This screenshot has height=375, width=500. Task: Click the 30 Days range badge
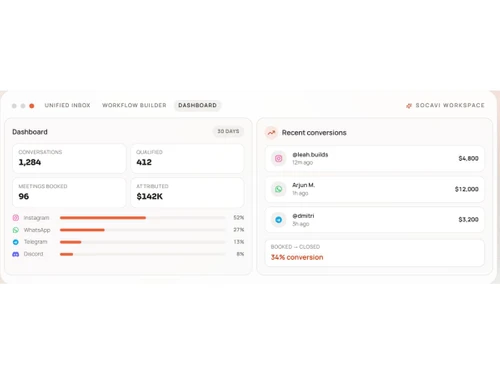(228, 131)
